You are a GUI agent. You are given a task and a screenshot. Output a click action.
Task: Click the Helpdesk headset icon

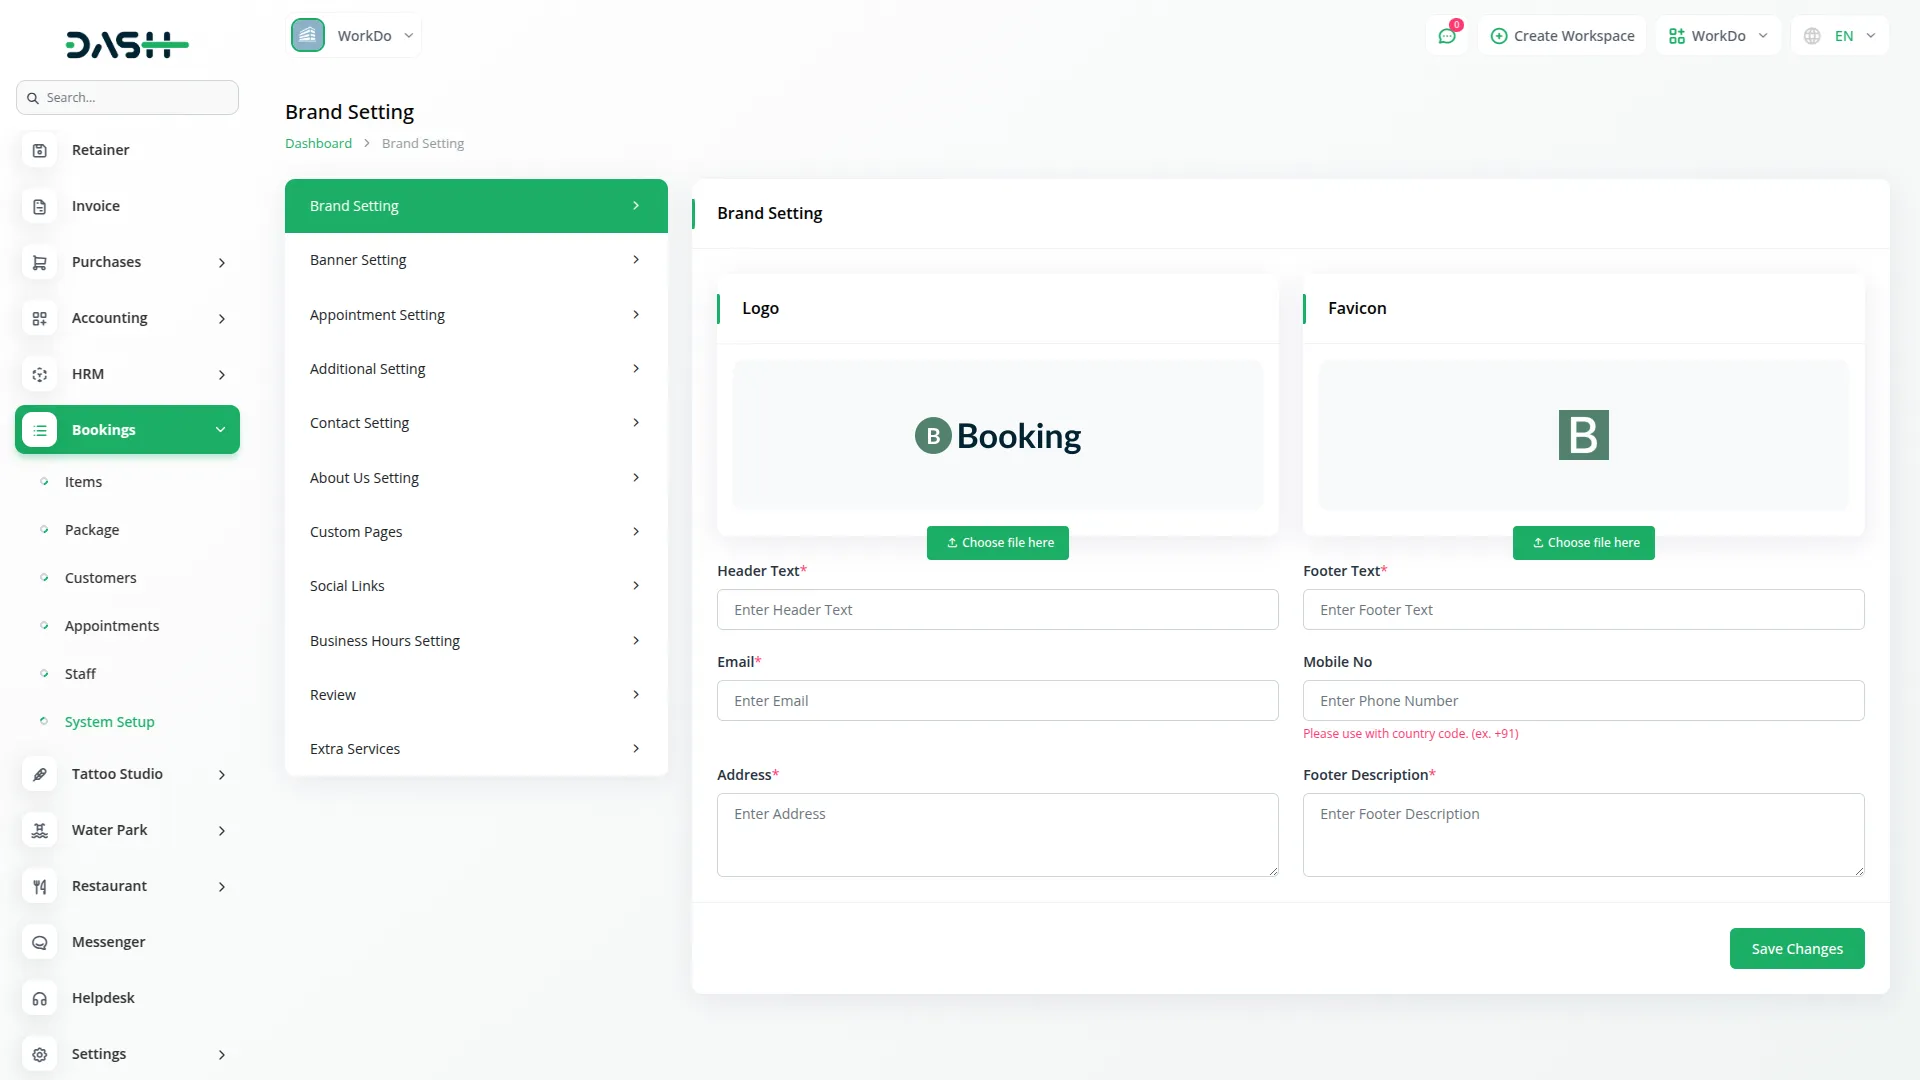40,998
